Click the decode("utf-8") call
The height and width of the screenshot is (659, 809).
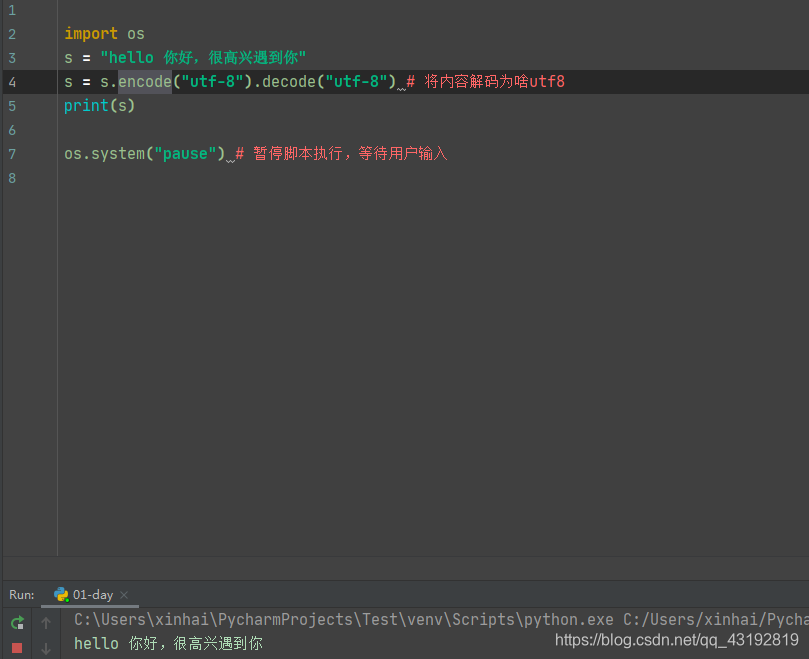coord(329,82)
